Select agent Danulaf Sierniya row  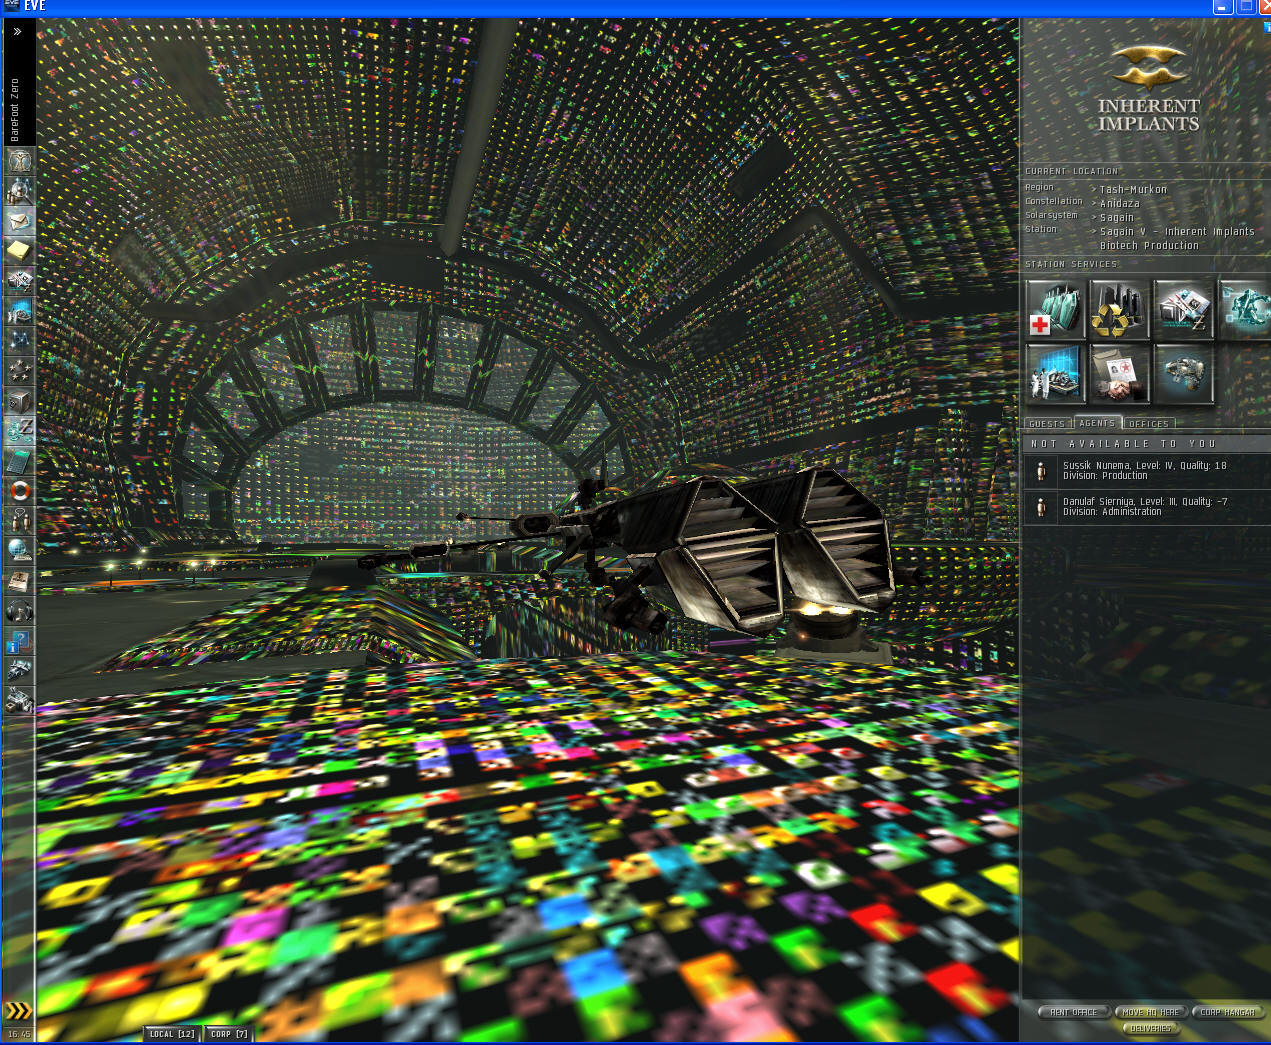(x=1146, y=507)
